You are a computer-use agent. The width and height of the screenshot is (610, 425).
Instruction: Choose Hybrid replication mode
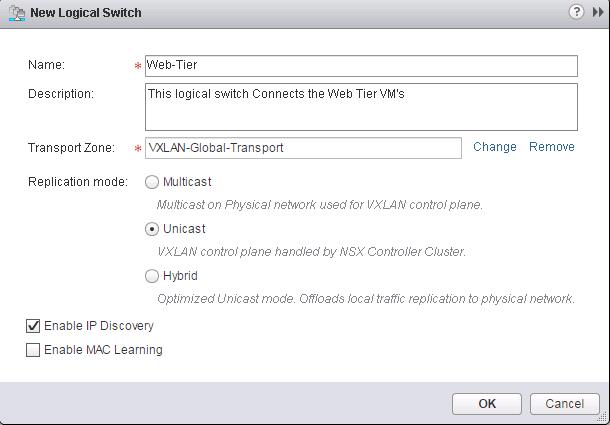pos(152,276)
